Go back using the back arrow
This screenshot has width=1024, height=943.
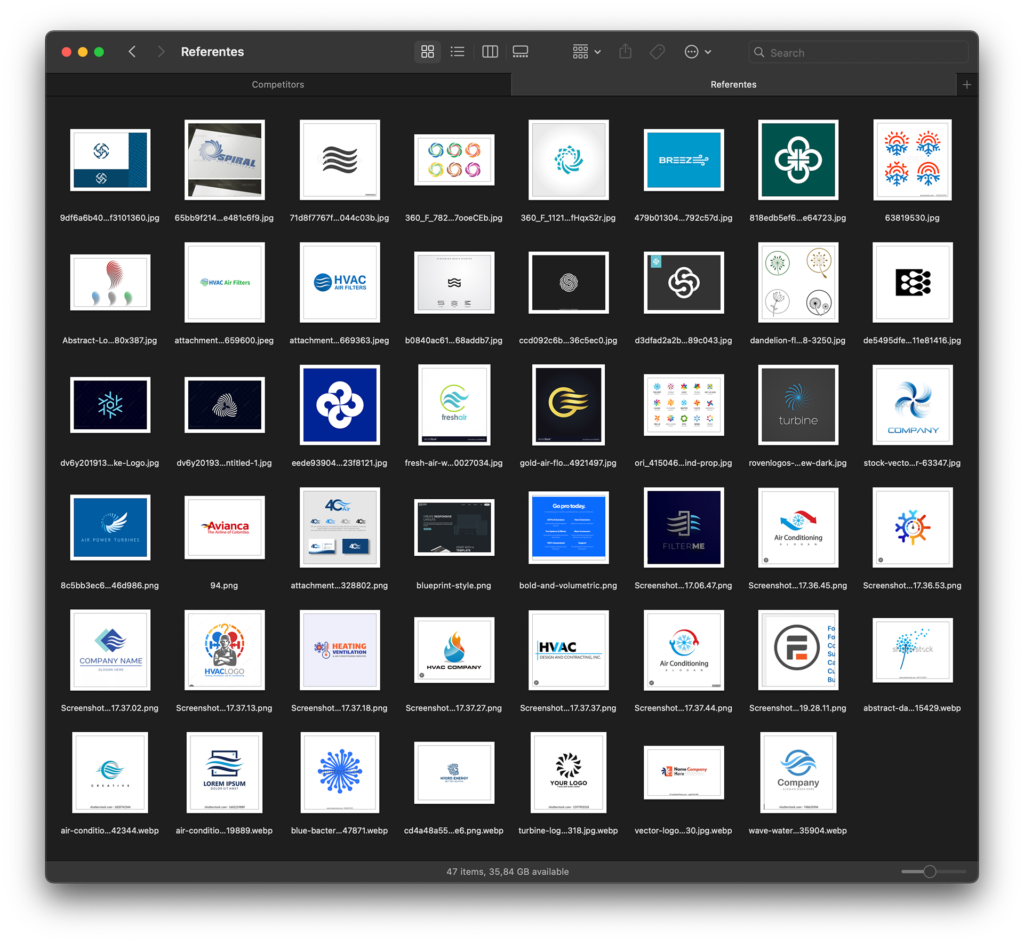pos(132,52)
